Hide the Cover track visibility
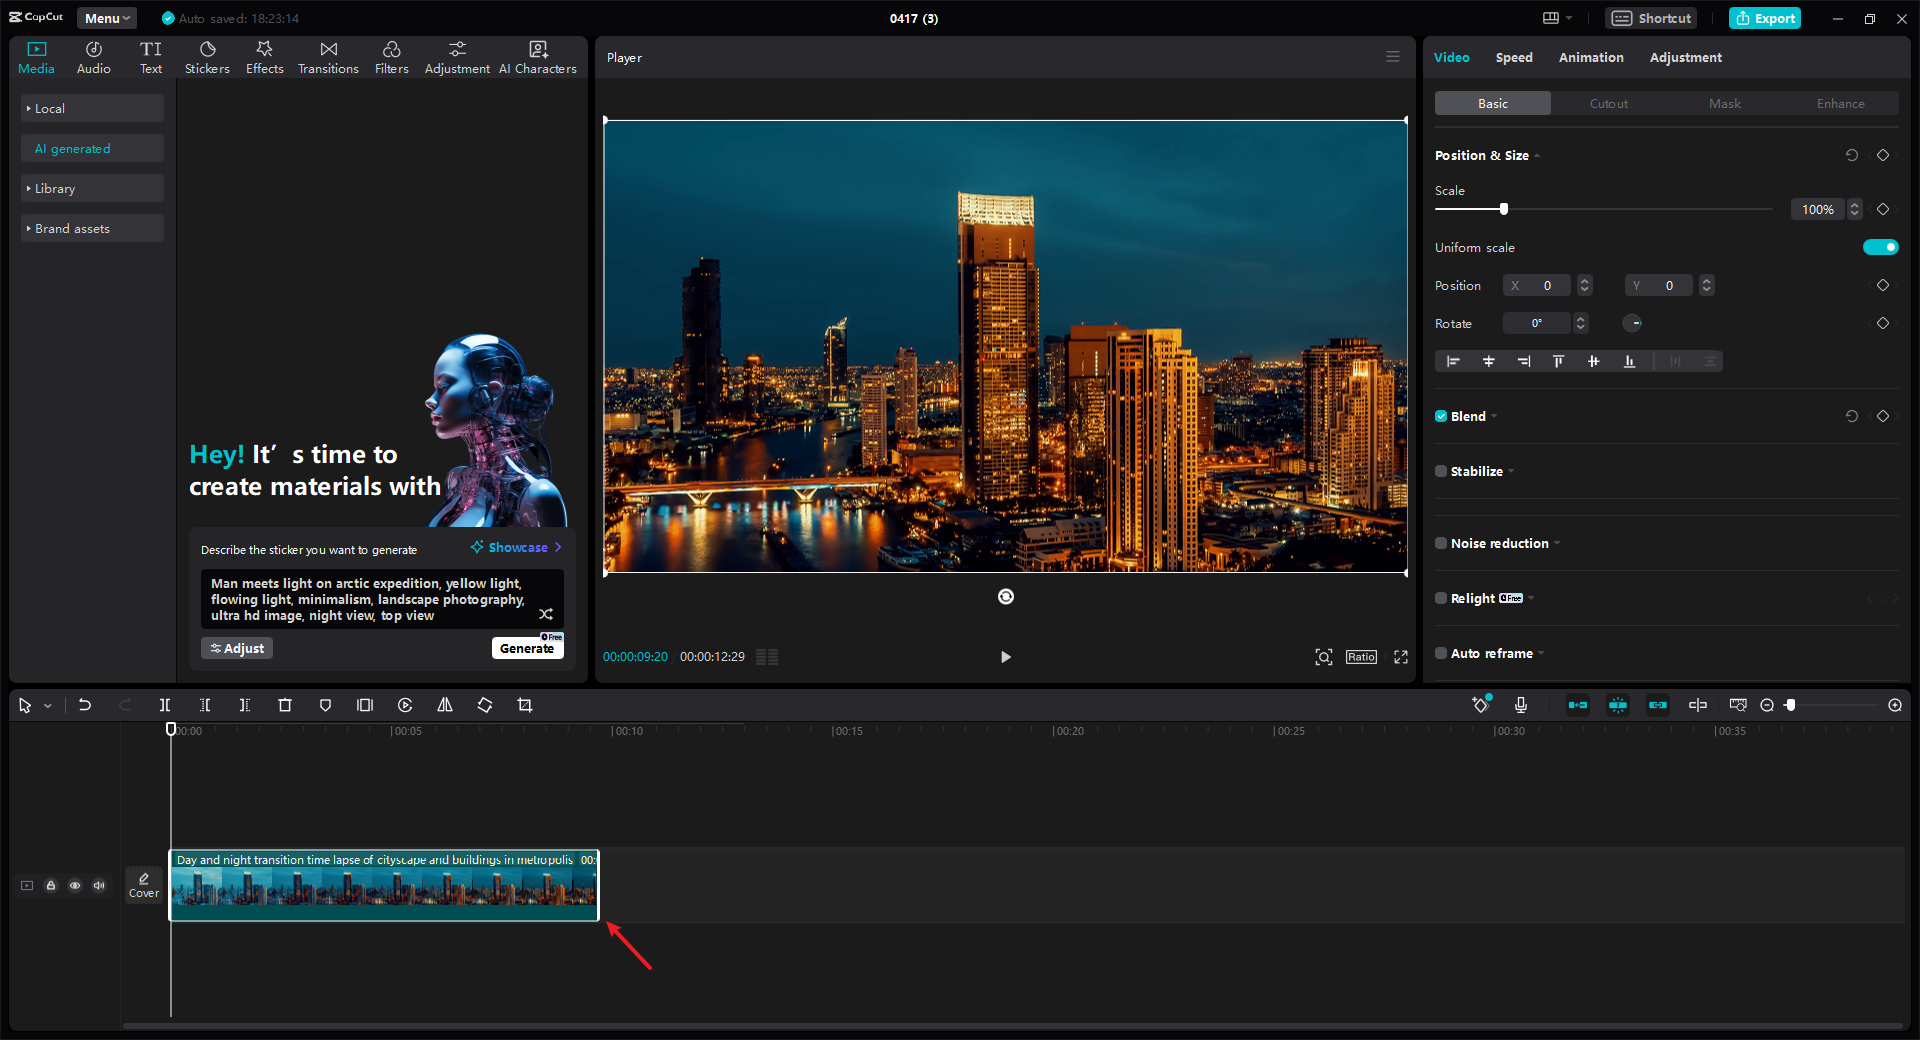The width and height of the screenshot is (1920, 1040). [x=75, y=886]
